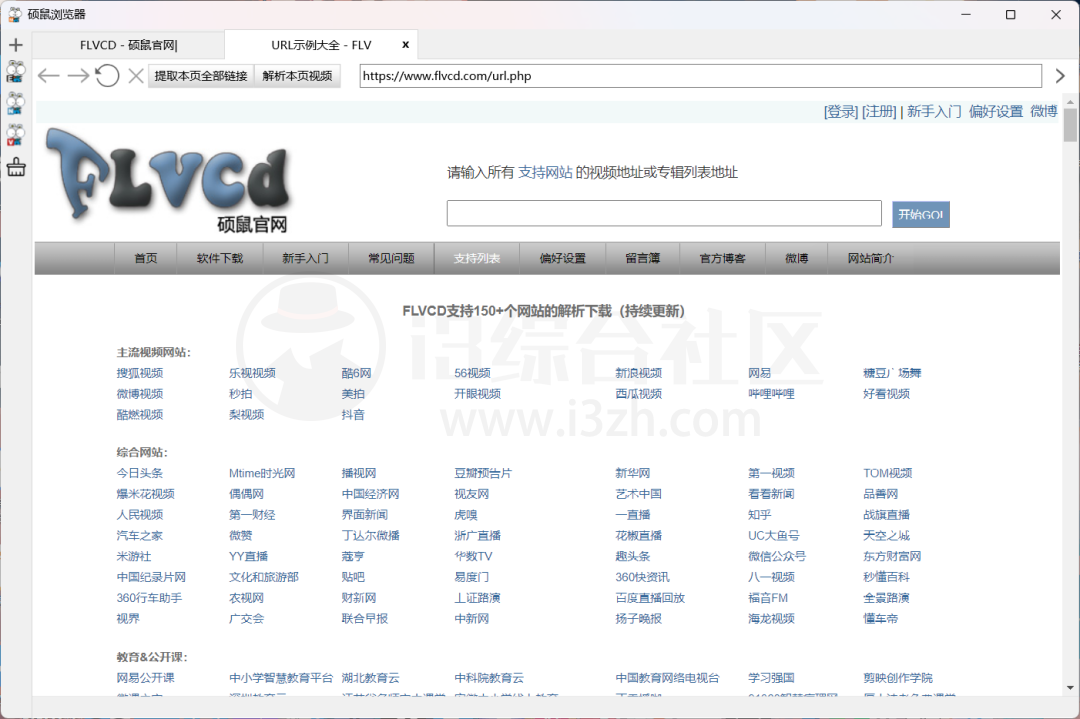Open the 56视频 link

472,373
